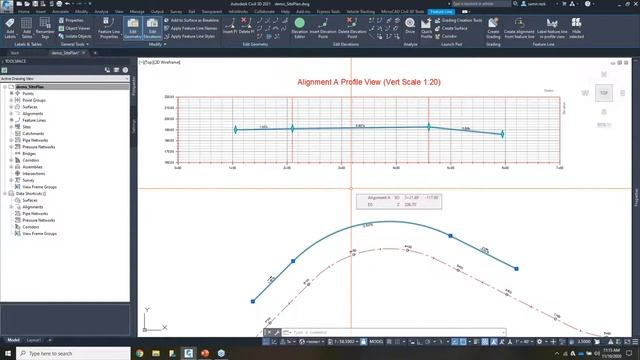This screenshot has height=360, width=640.
Task: Expand the General Tools panel dropdown
Action: point(75,44)
